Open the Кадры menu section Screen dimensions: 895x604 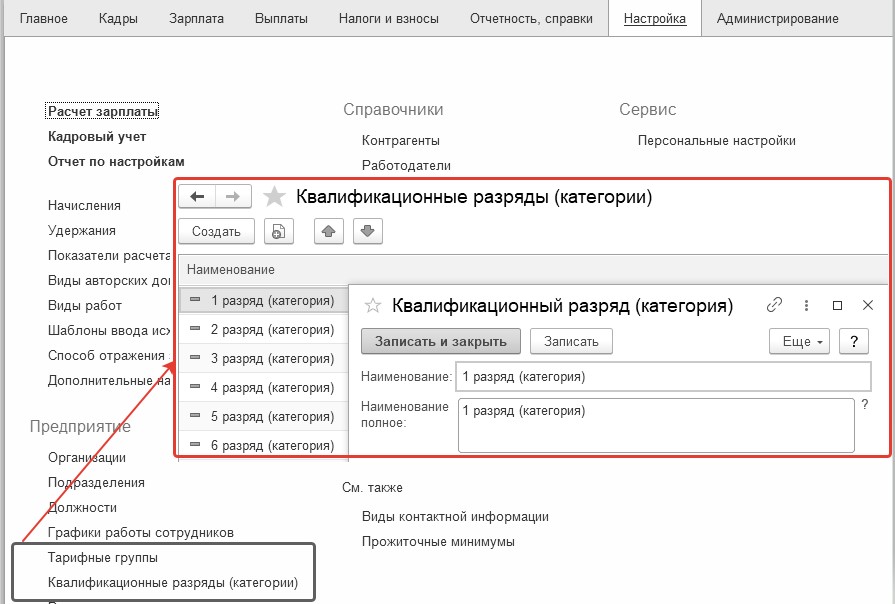click(118, 18)
